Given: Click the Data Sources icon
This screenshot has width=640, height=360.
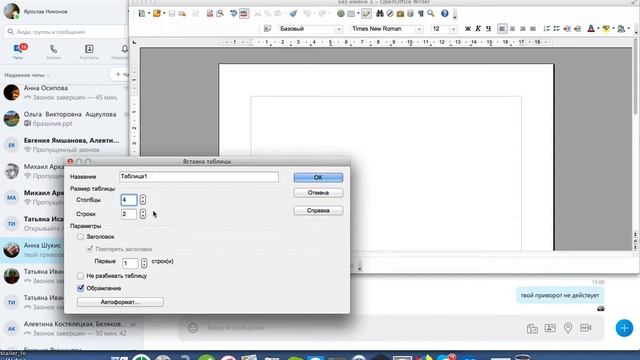Looking at the screenshot, I should point(410,13).
